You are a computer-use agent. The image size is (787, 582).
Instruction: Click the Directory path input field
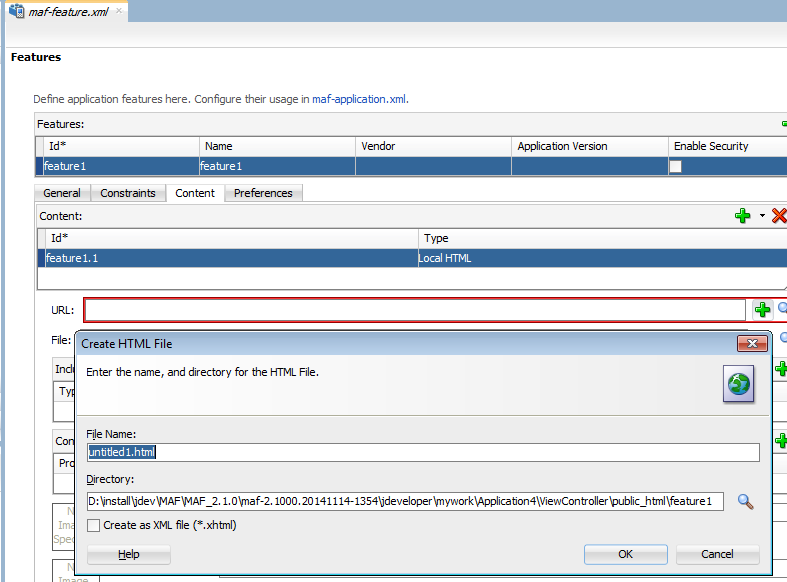click(406, 501)
